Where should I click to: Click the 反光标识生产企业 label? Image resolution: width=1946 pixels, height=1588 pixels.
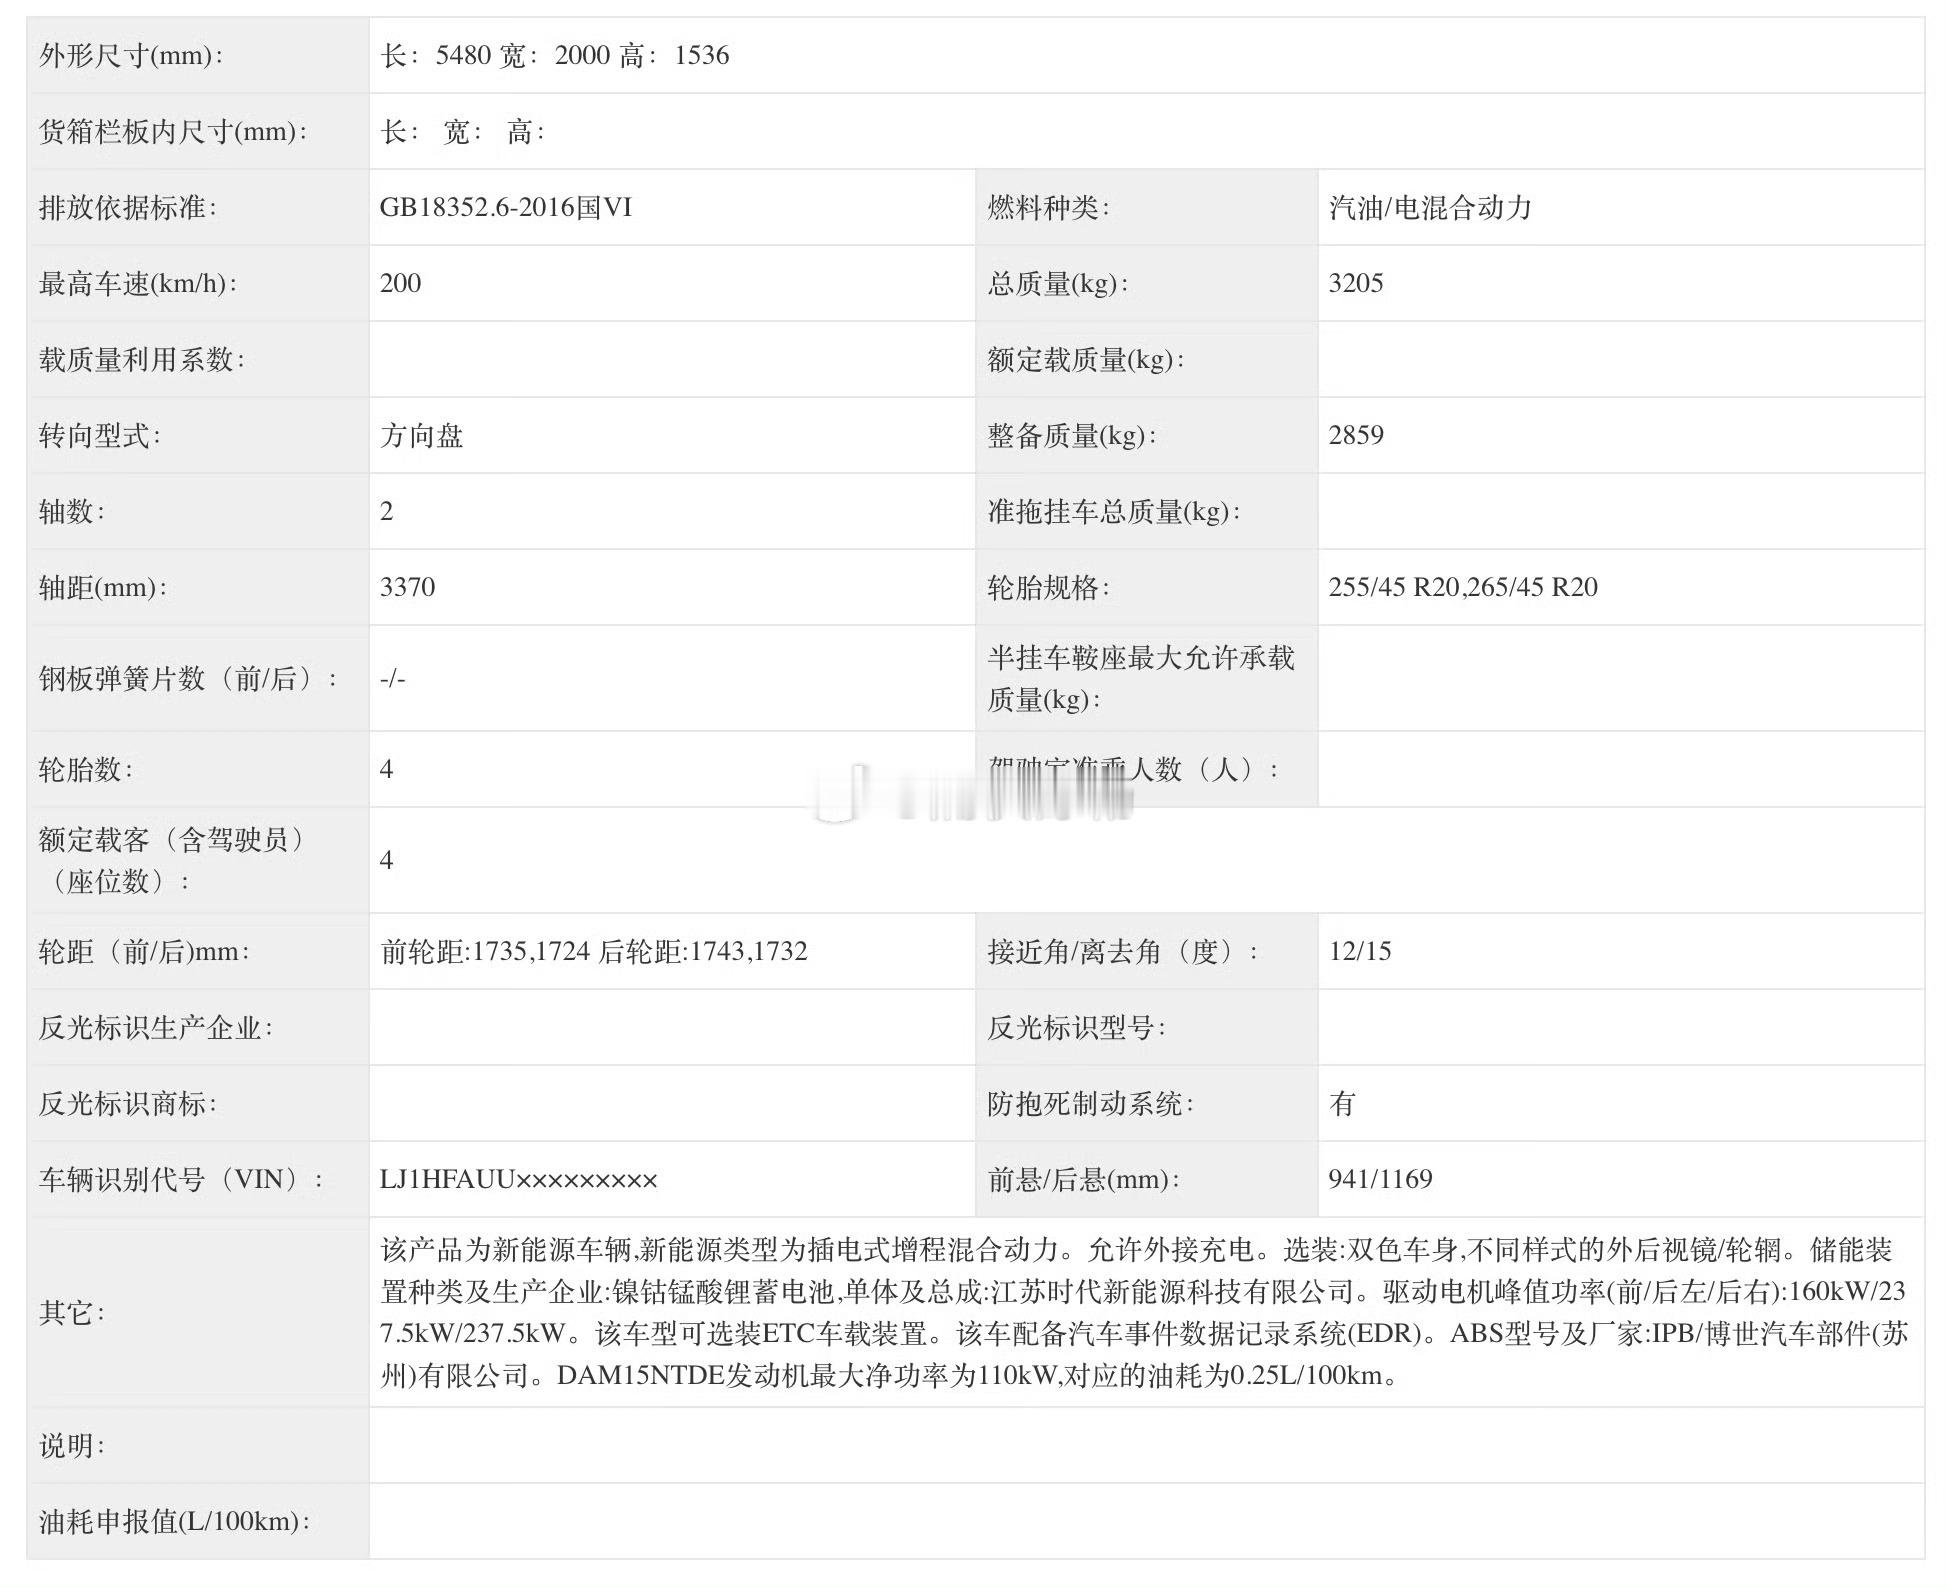(x=156, y=1027)
